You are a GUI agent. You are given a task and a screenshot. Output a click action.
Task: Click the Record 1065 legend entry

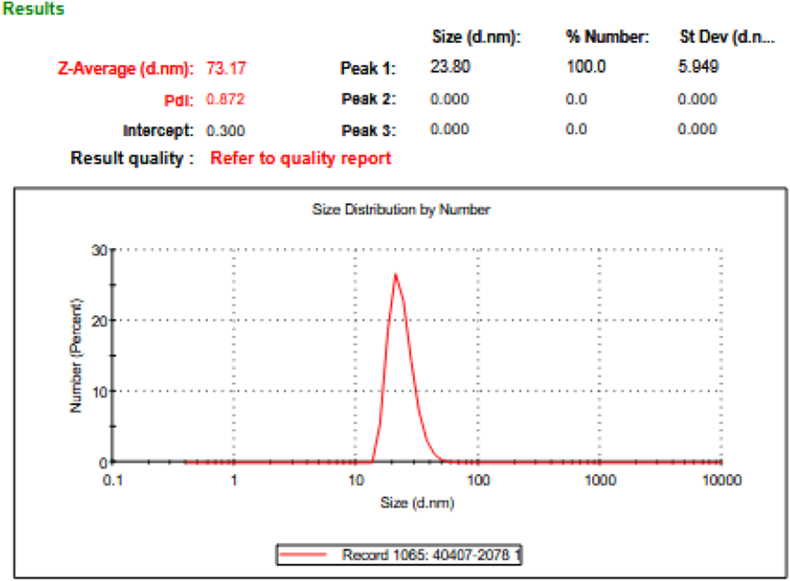(x=399, y=555)
